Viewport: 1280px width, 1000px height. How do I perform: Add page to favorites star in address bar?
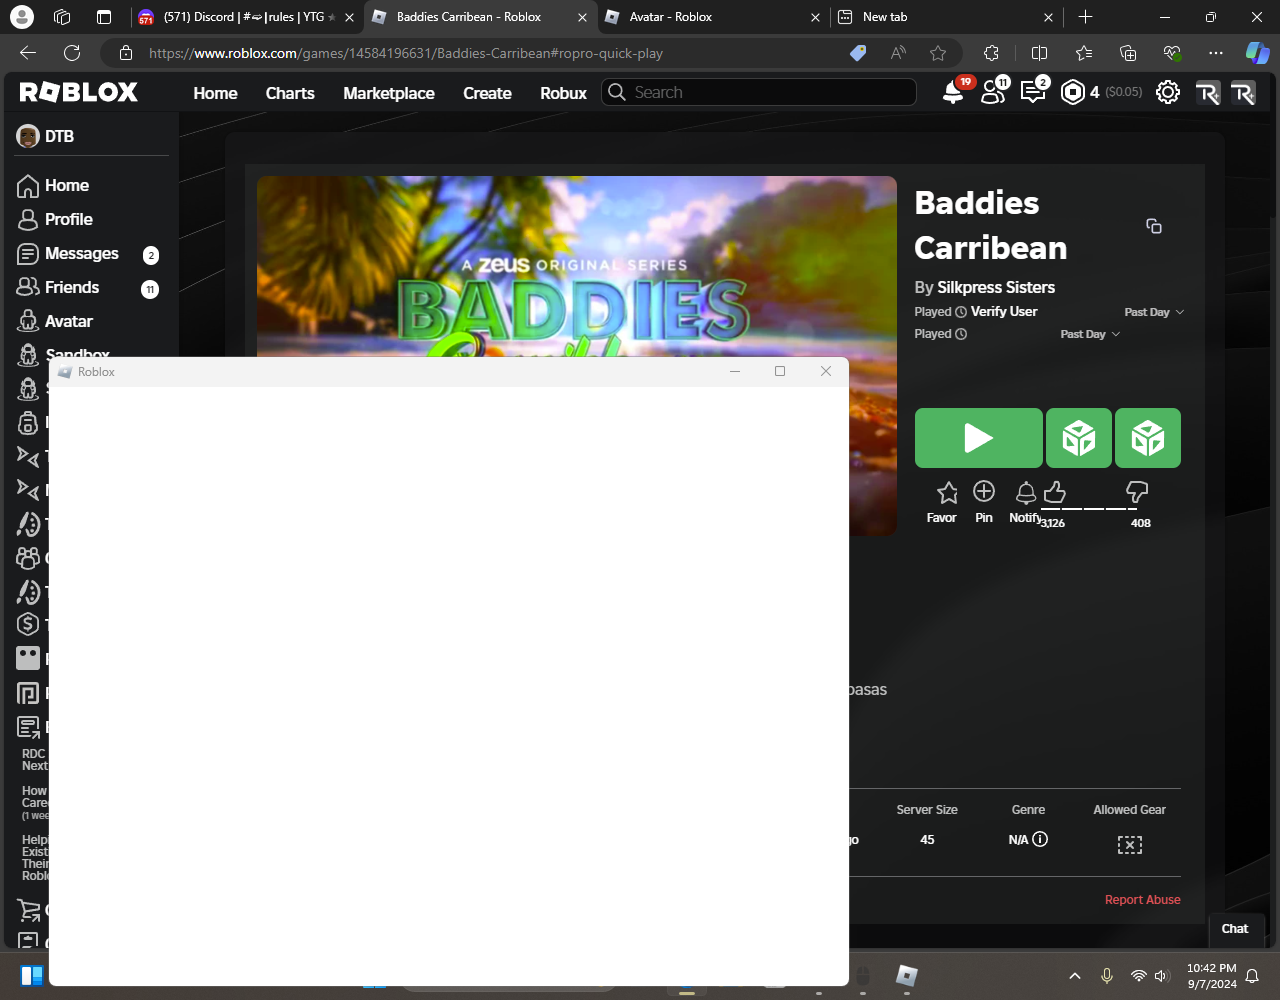pos(938,53)
